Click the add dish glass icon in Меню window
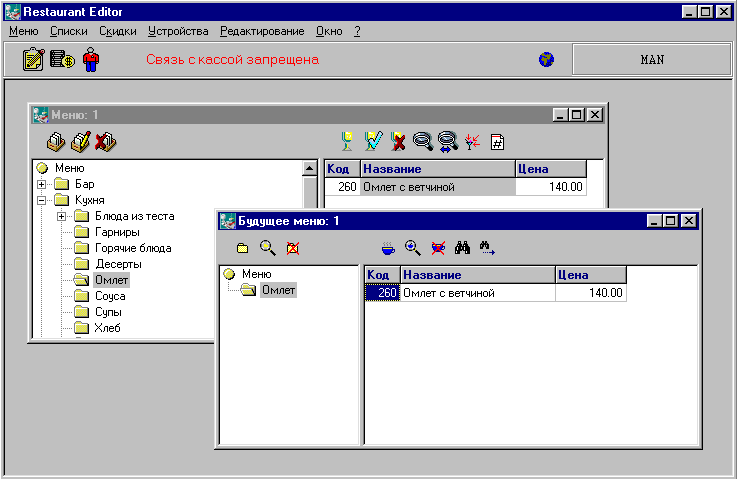Screen dimensions: 737x479 click(x=347, y=141)
